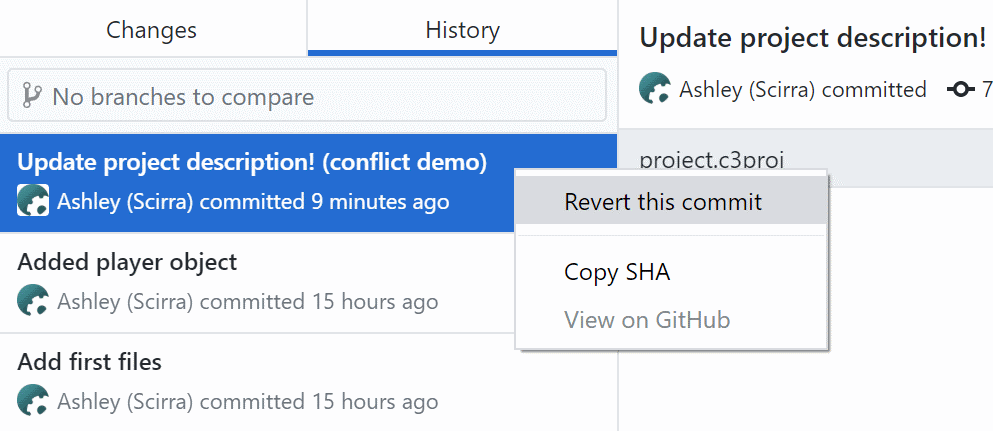Focus the 'No branches to compare' field

click(307, 96)
